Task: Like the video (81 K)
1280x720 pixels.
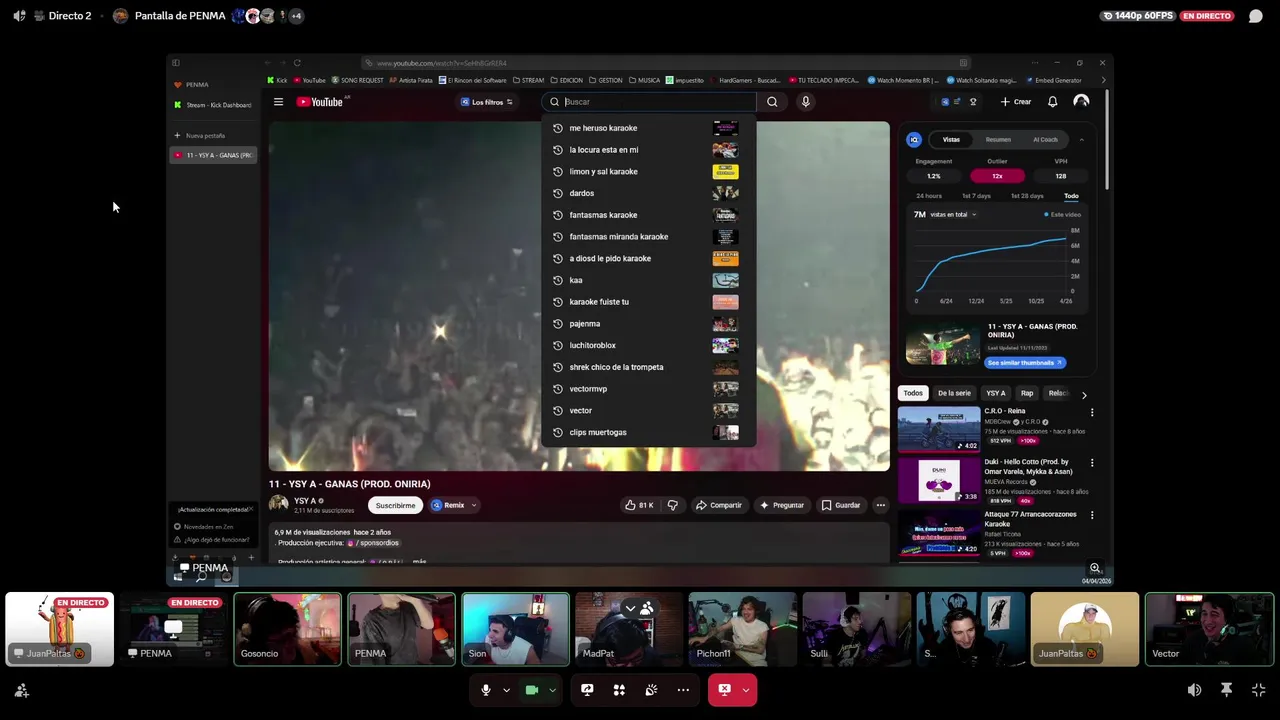Action: pyautogui.click(x=639, y=505)
